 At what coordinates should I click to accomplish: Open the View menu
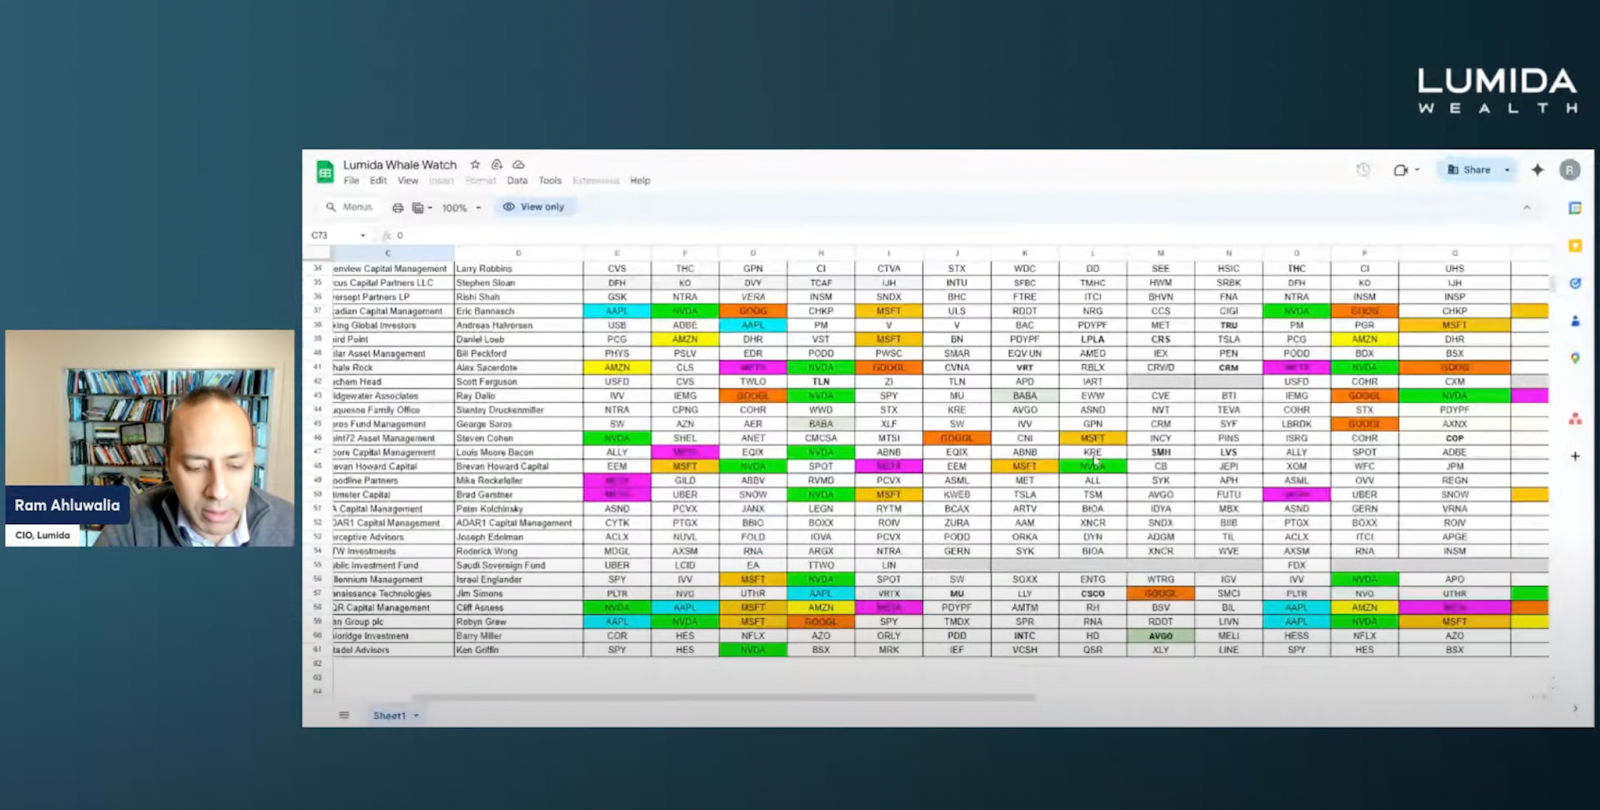408,181
